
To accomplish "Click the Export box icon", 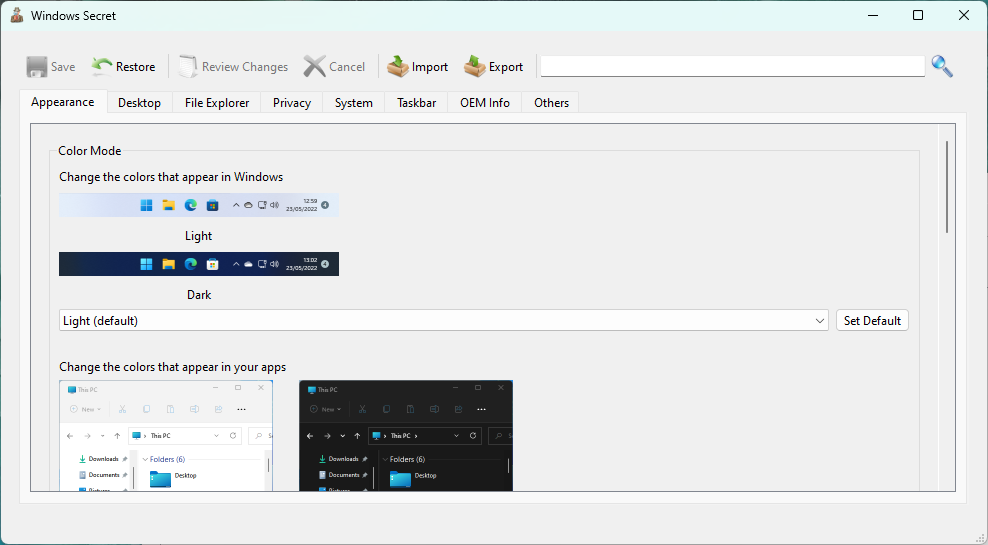I will coord(475,67).
